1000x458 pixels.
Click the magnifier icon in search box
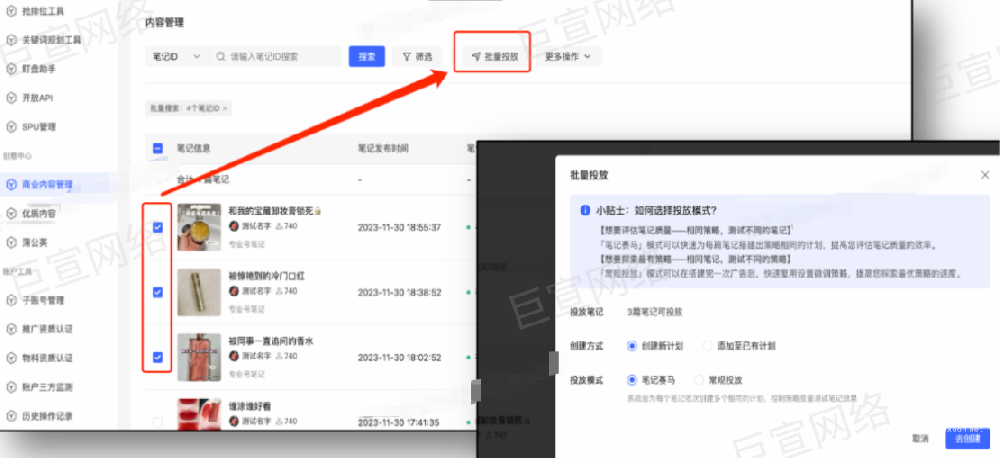click(x=221, y=56)
